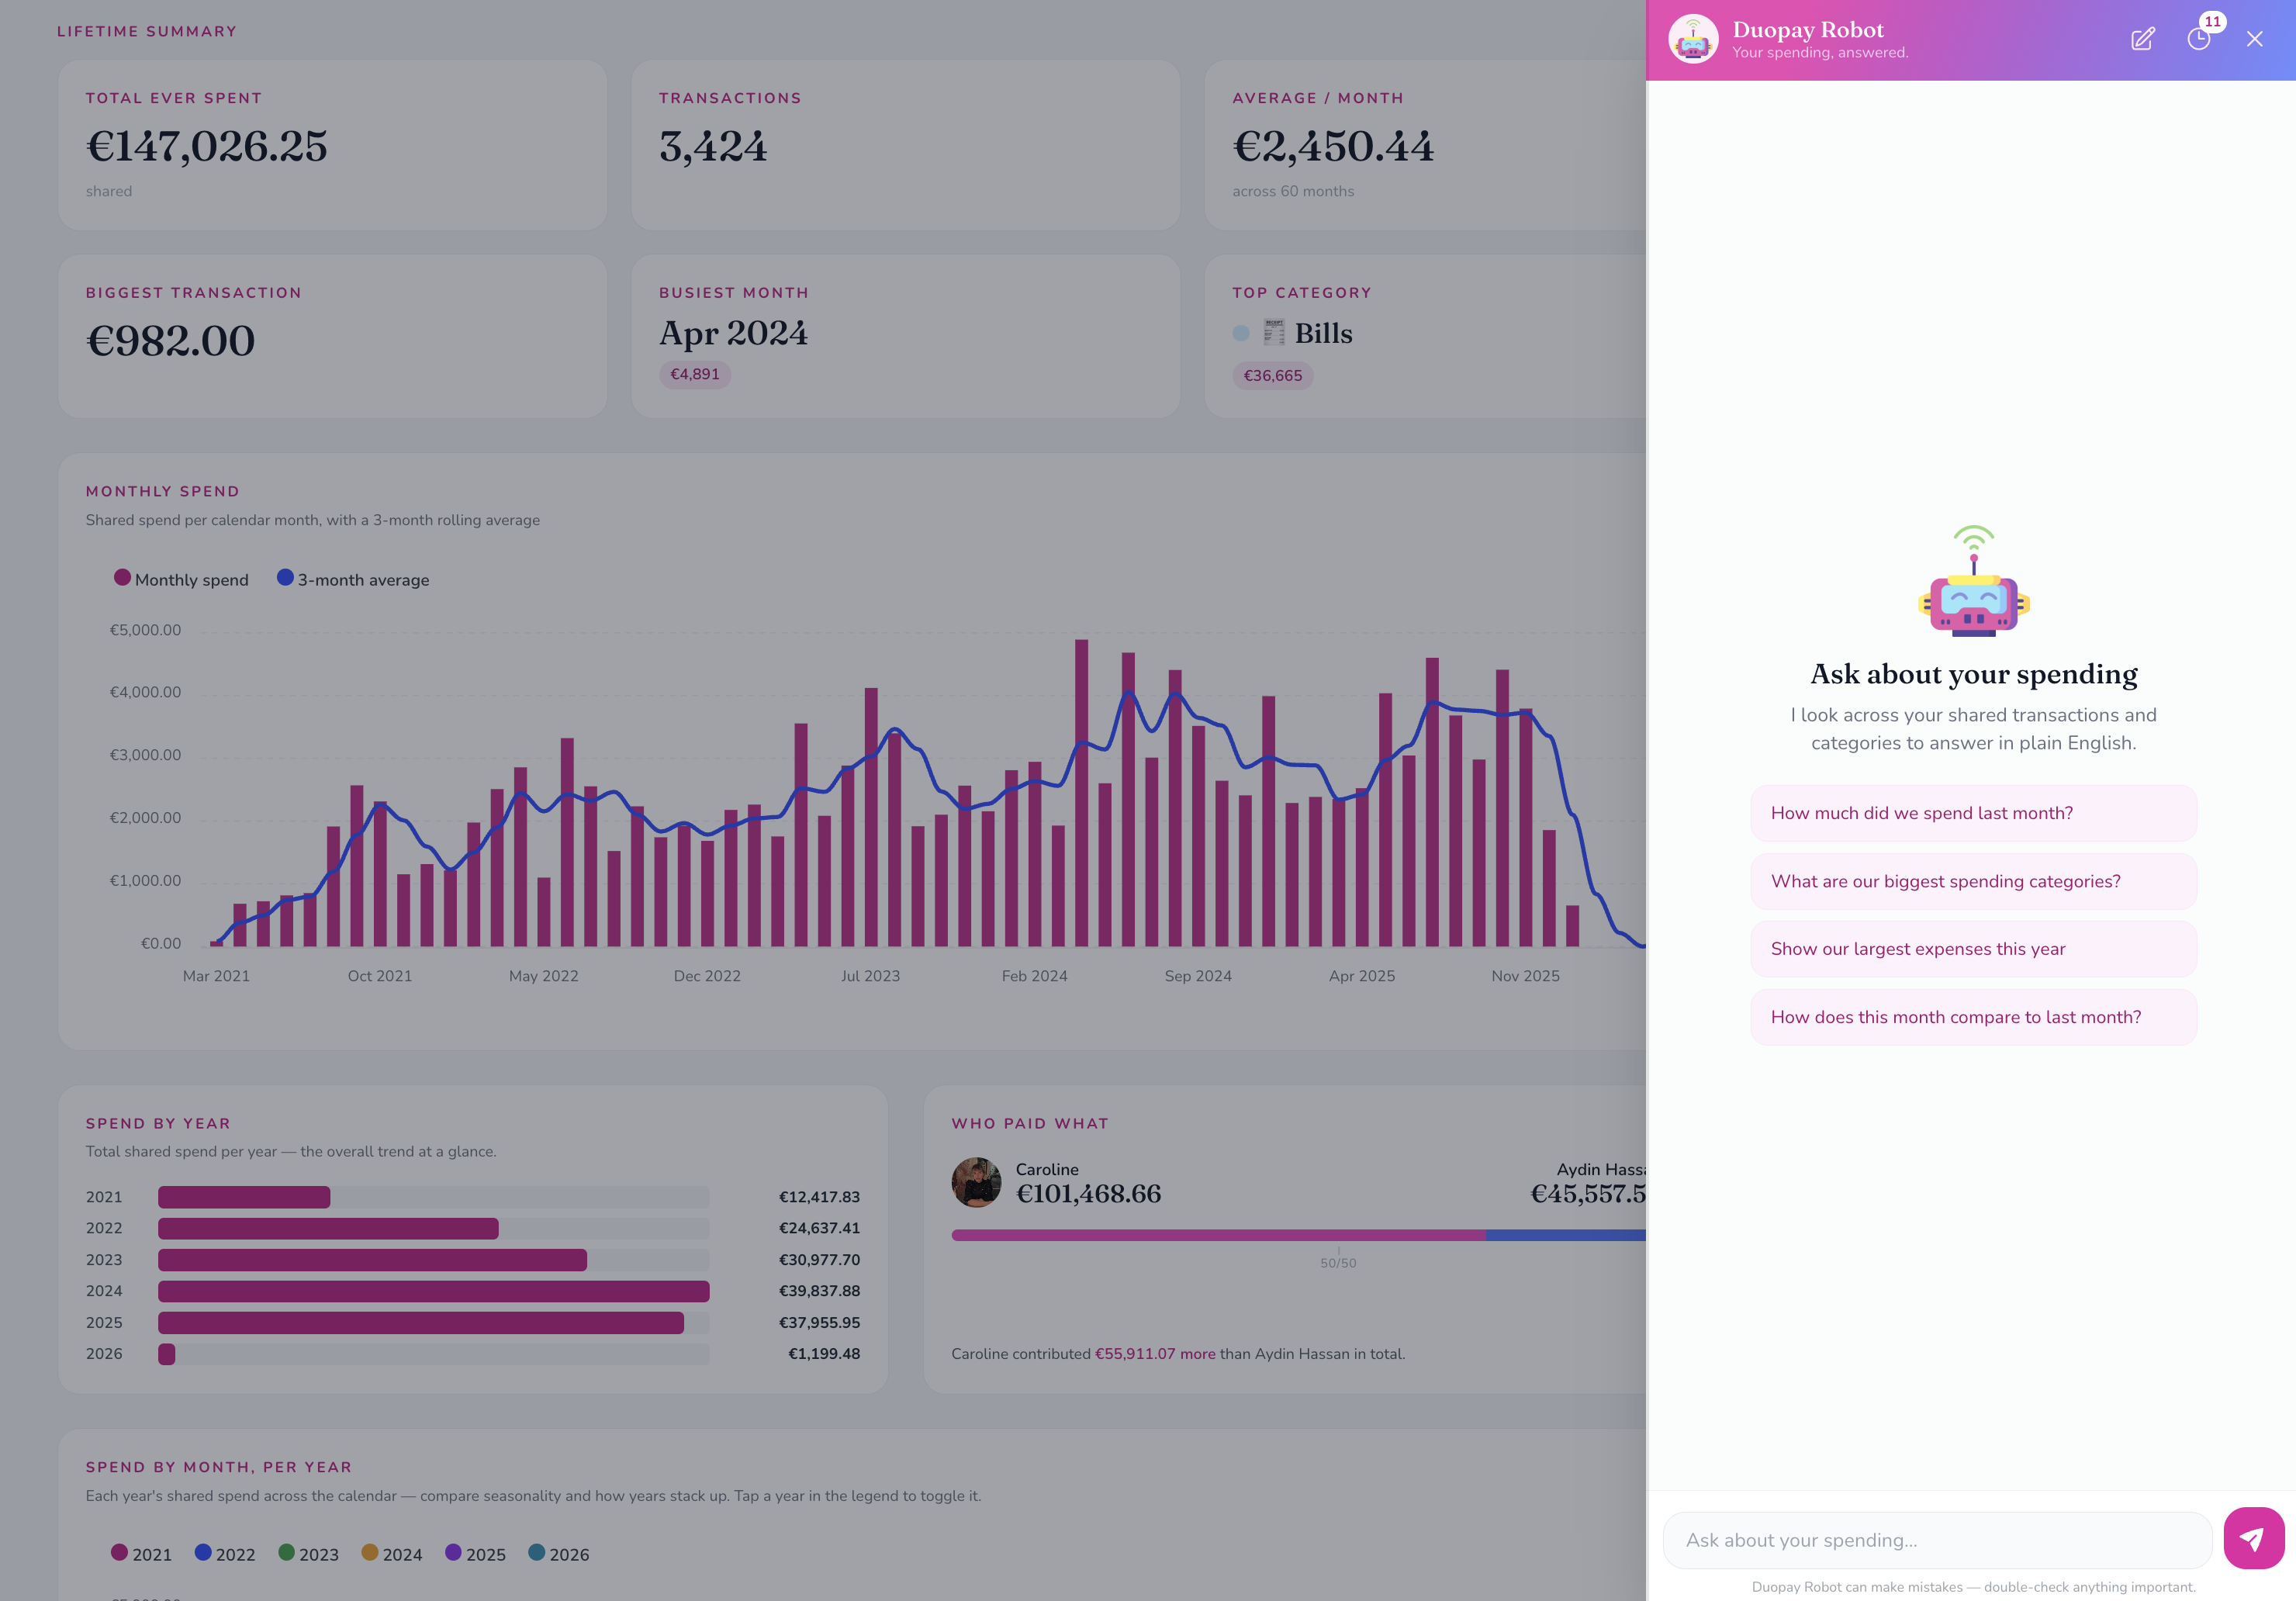Screen dimensions: 2296x1601
Task: Toggle 2025 in the per-year legend
Action: coord(475,1554)
